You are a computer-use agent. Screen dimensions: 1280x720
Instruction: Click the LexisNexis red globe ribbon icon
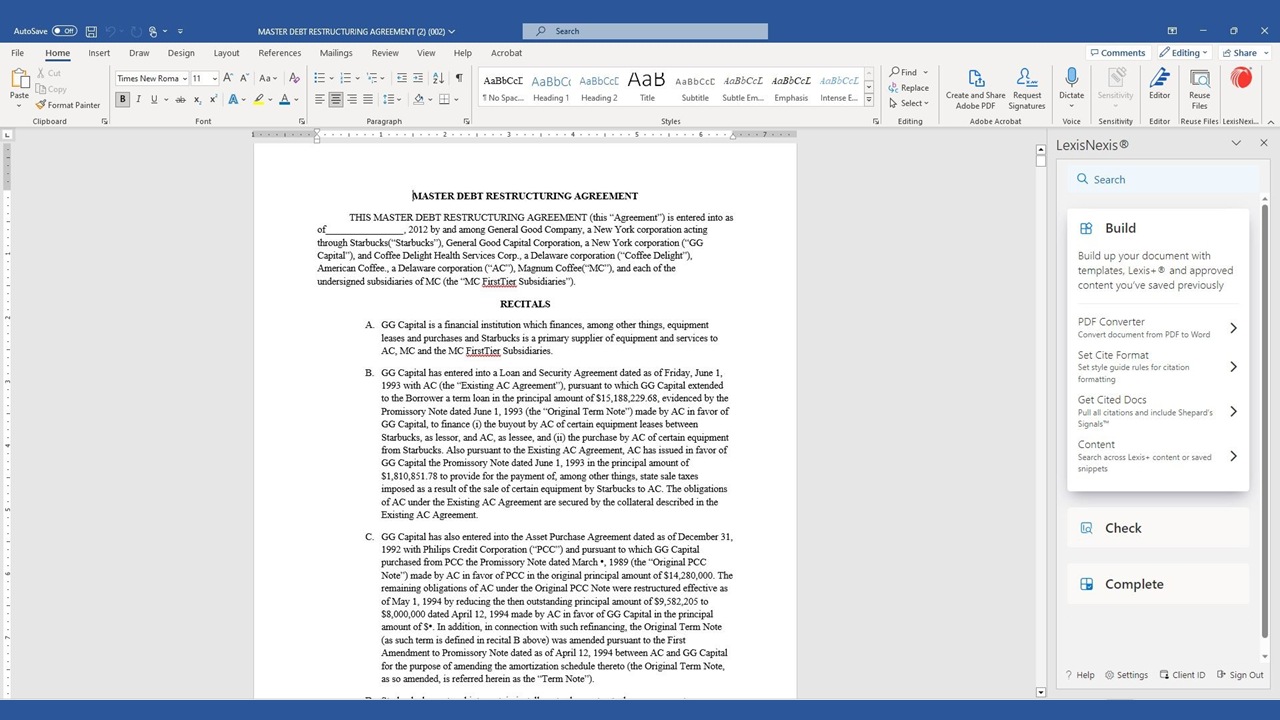coord(1240,79)
